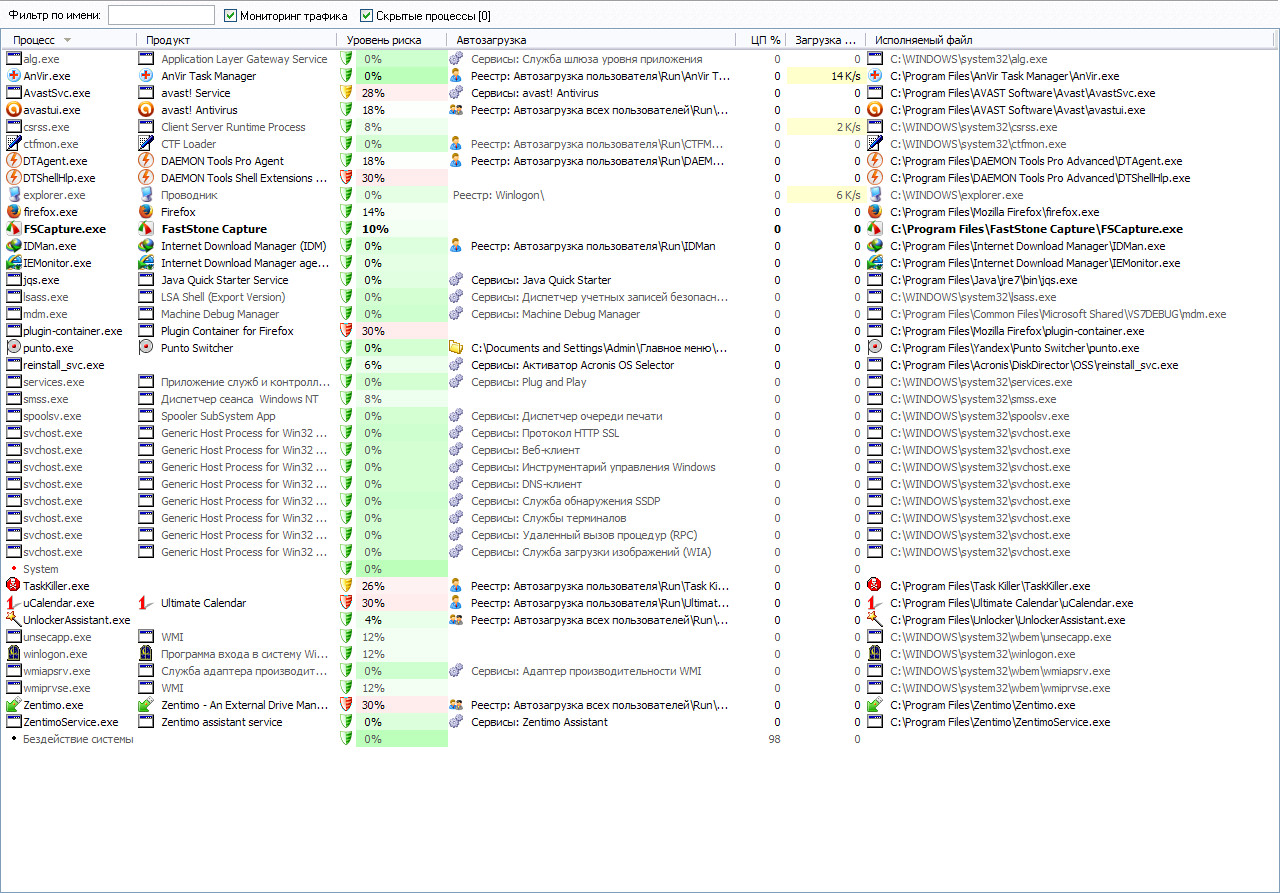Screen dimensions: 1280x893
Task: Click Сервисы: Zentimo Assistant entry
Action: (539, 722)
